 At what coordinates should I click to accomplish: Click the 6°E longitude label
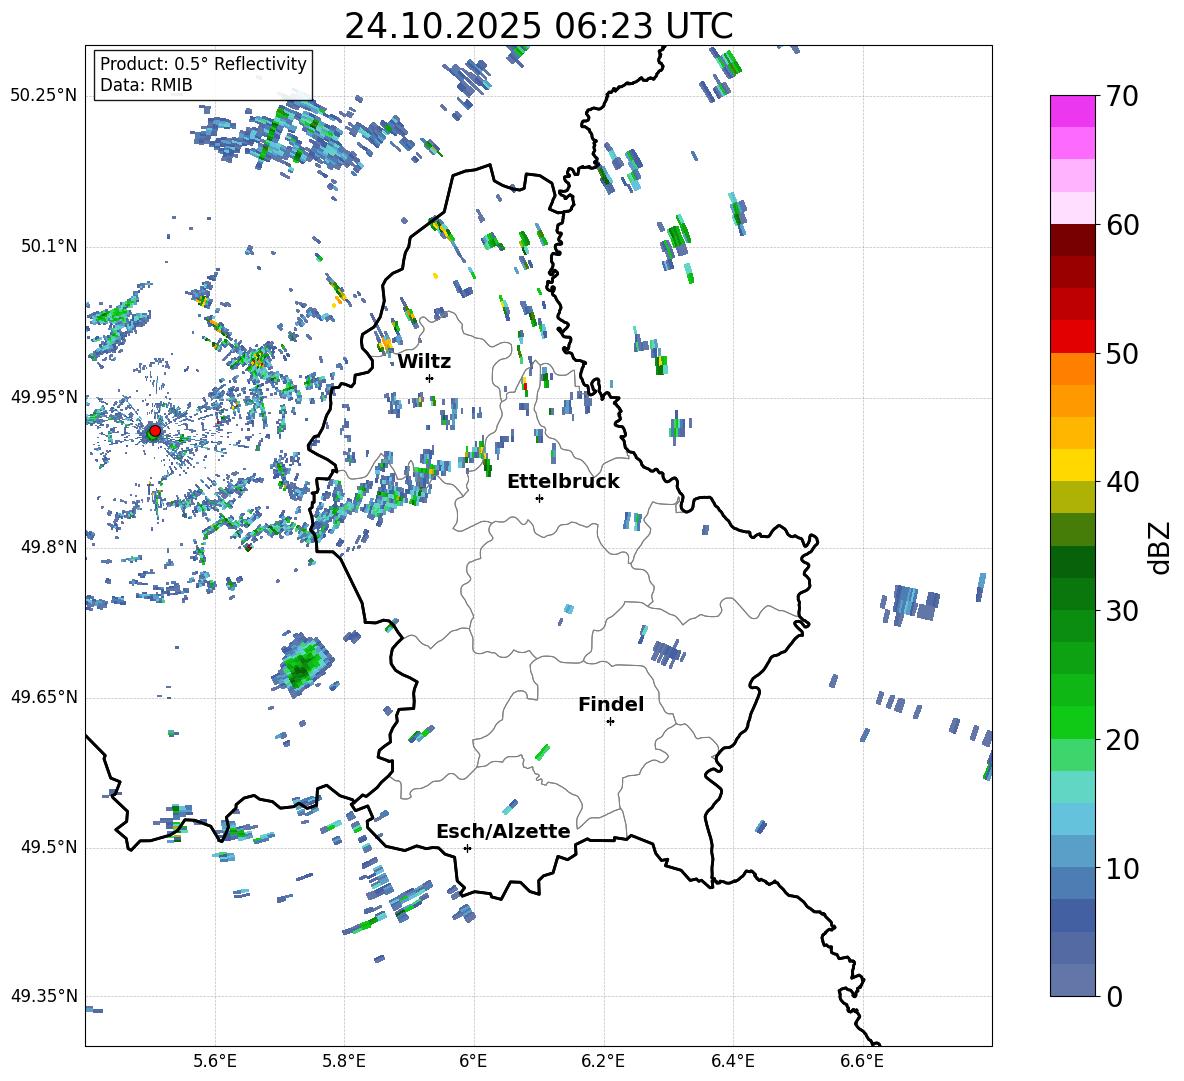click(x=473, y=1061)
